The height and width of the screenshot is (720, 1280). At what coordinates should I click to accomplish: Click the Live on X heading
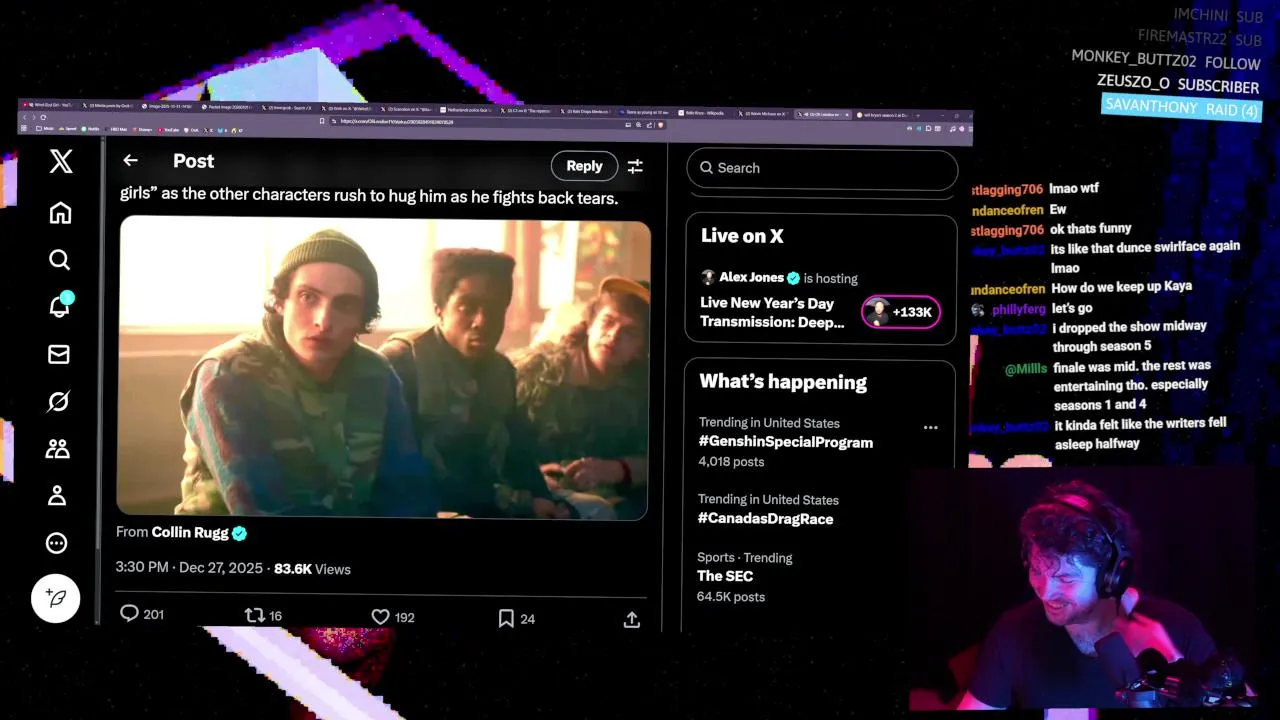click(x=742, y=236)
